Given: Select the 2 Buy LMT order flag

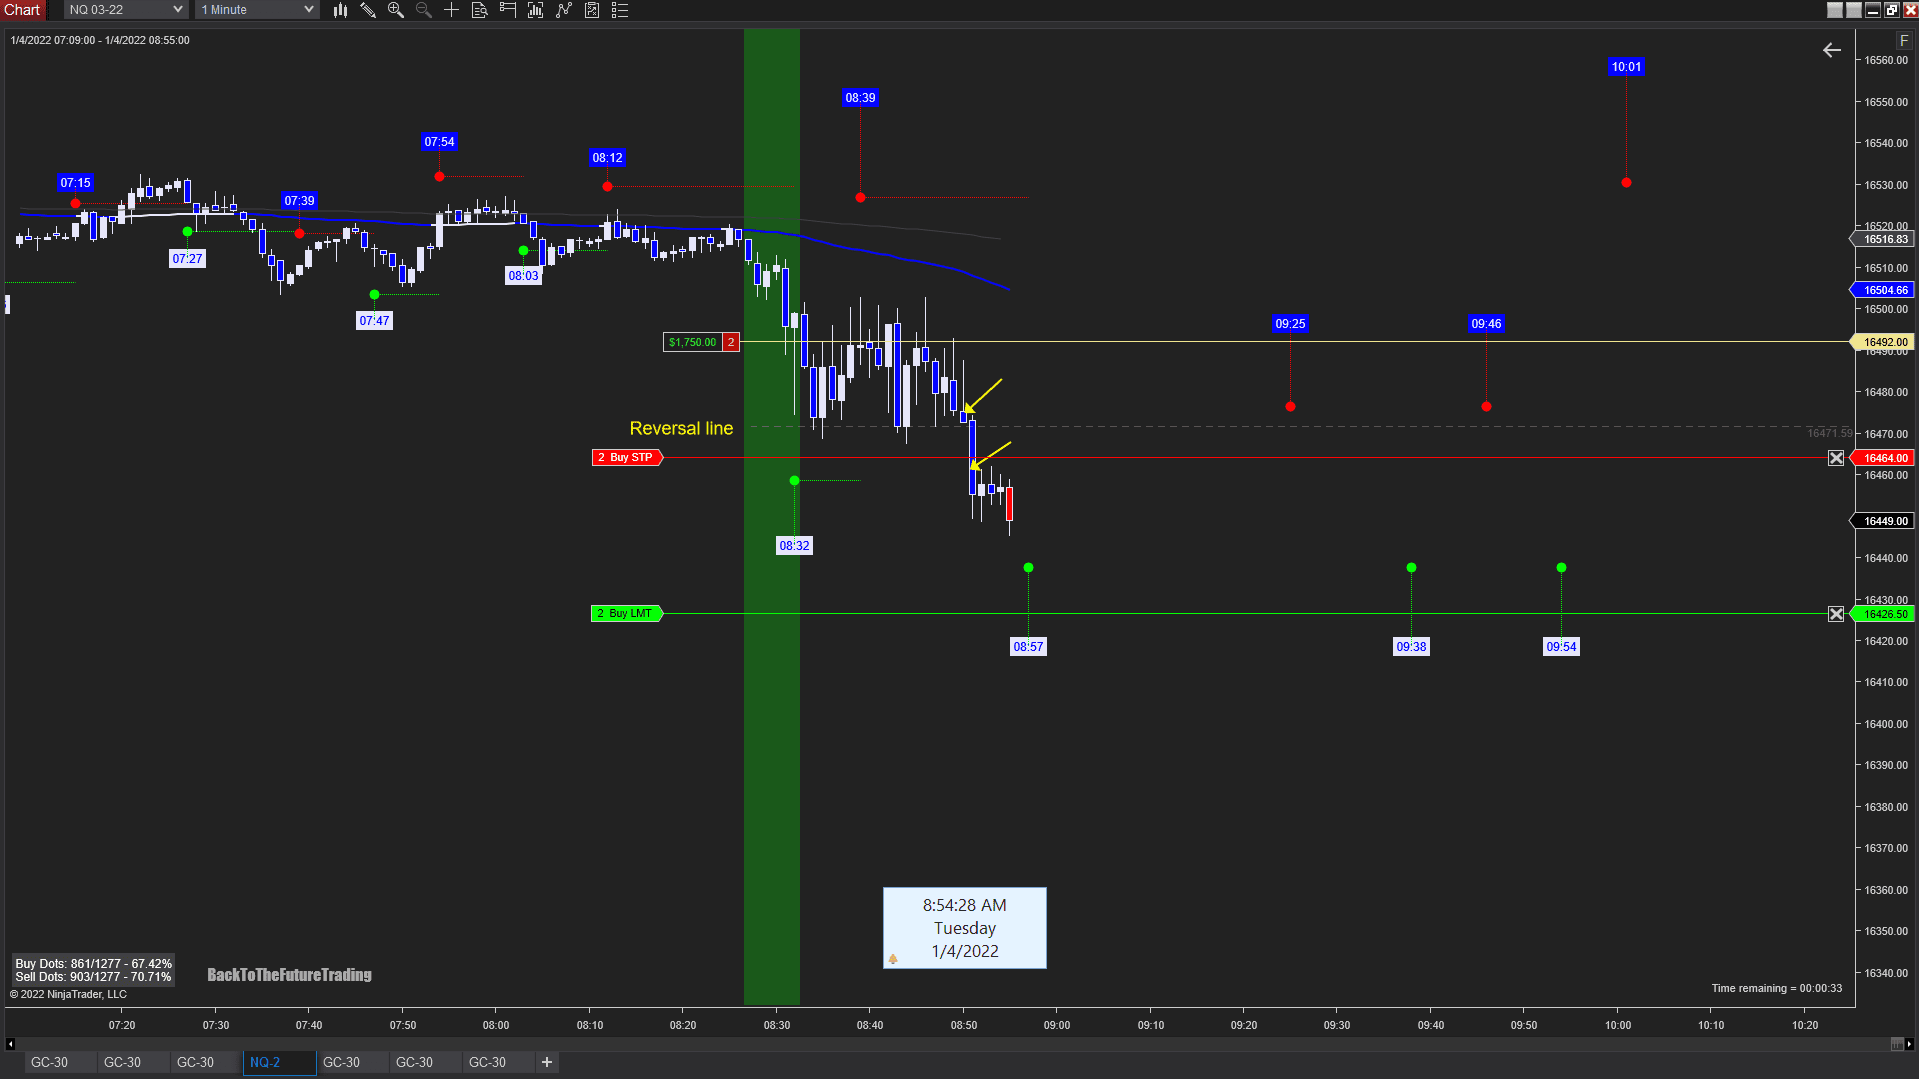Looking at the screenshot, I should (x=627, y=614).
